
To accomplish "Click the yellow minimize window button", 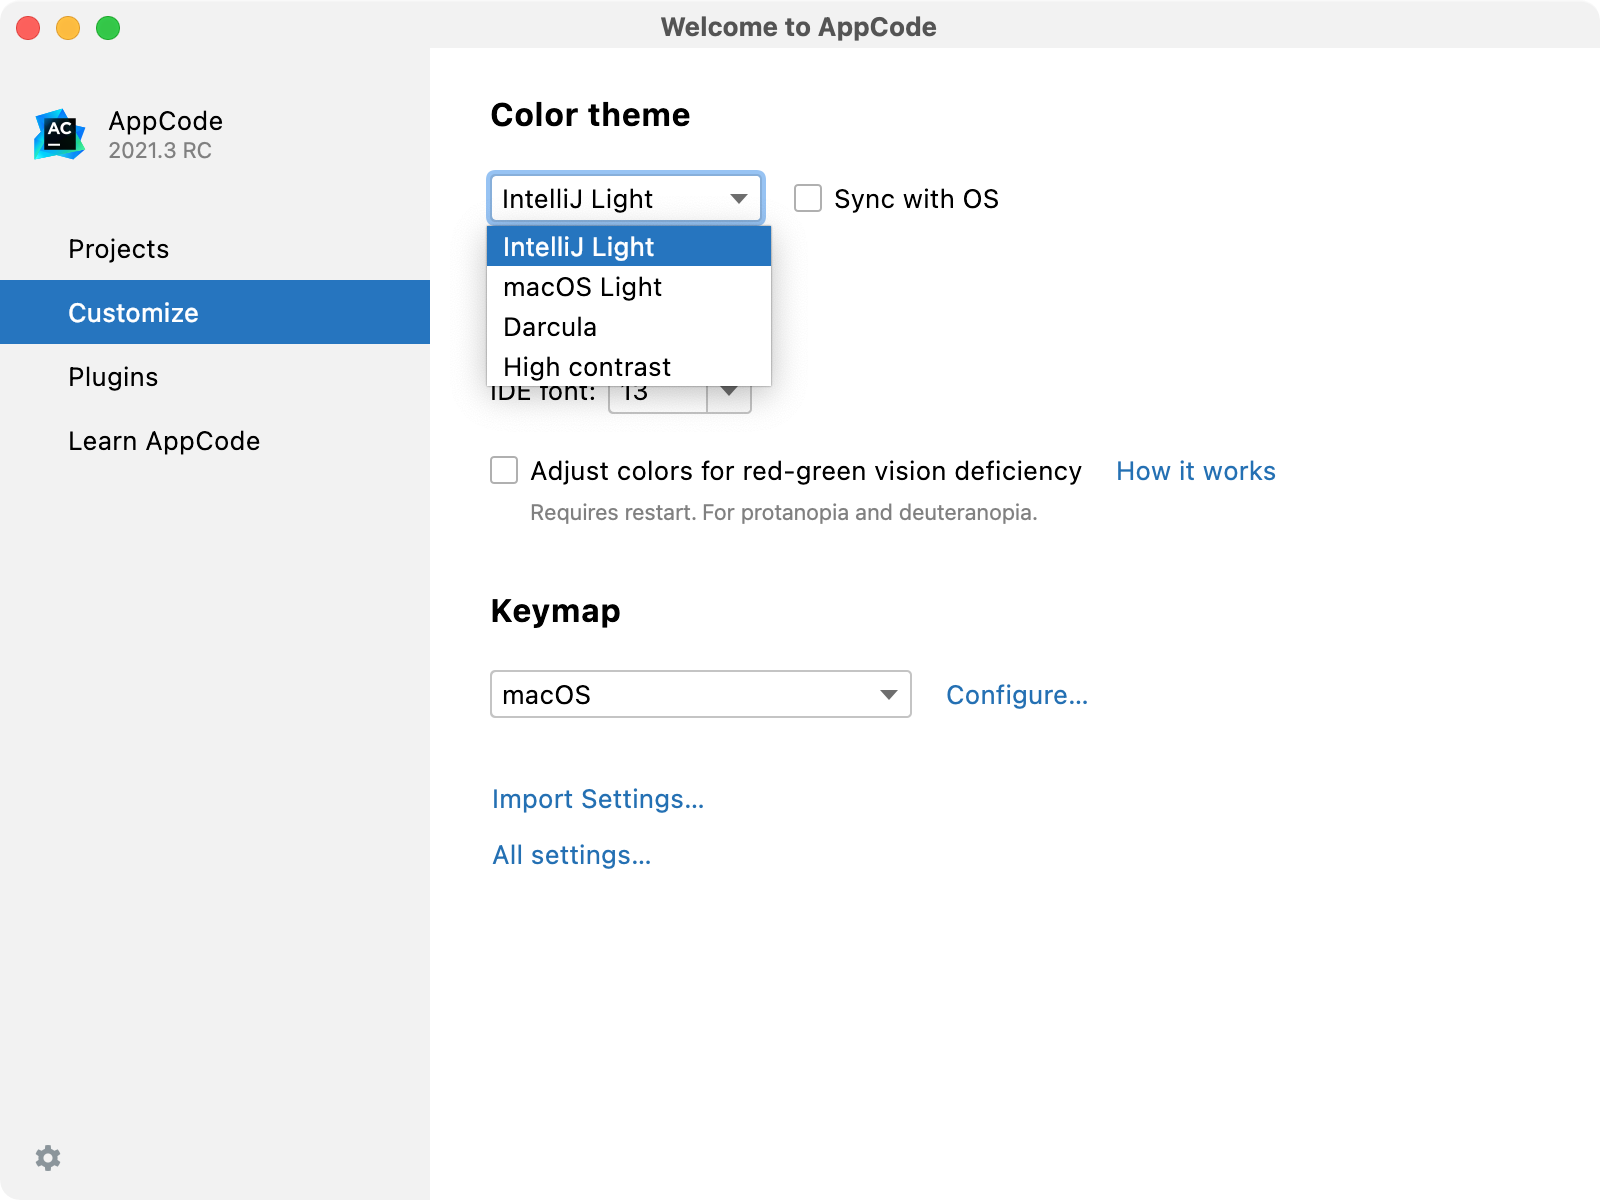I will (68, 28).
